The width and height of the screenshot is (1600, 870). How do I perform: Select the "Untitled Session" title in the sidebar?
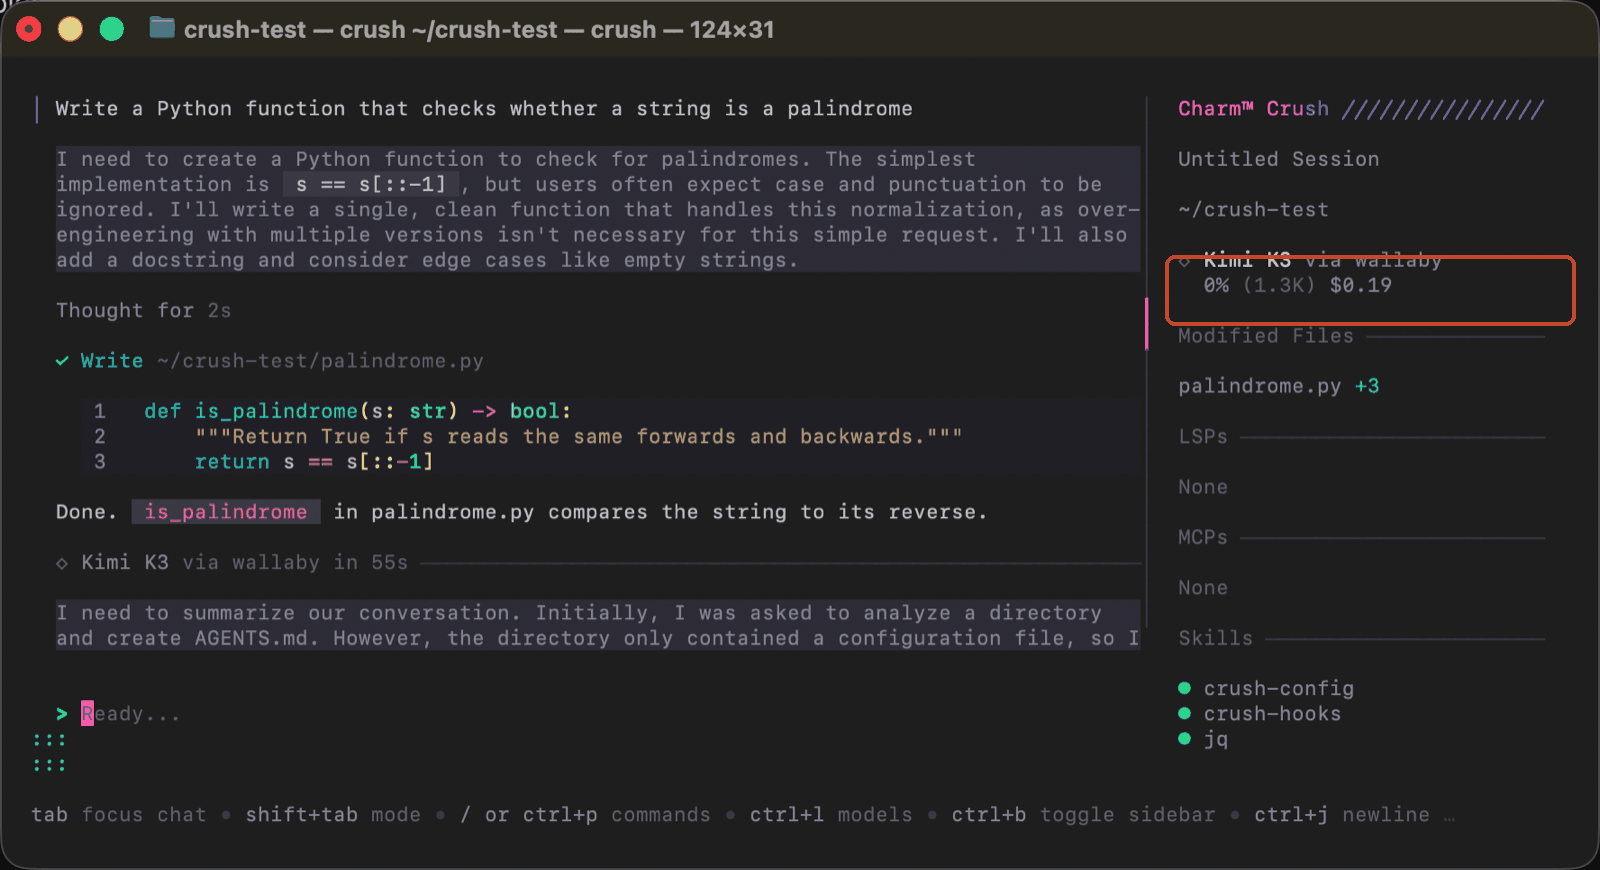(1278, 159)
